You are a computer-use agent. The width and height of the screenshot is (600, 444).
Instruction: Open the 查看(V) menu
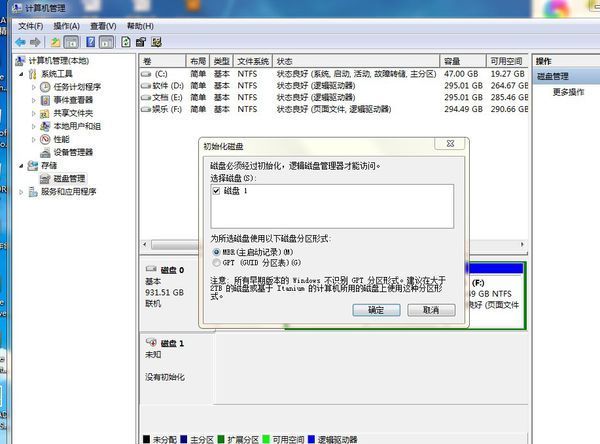pos(101,25)
